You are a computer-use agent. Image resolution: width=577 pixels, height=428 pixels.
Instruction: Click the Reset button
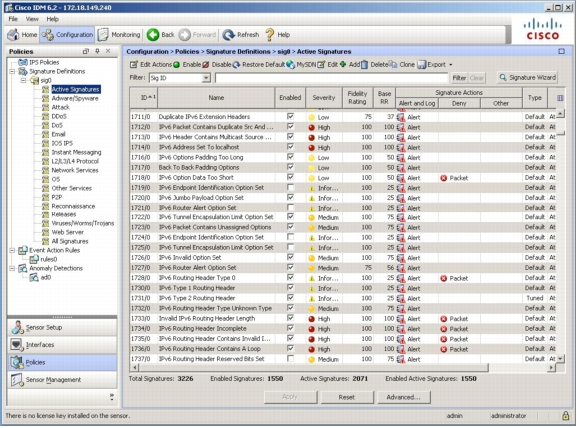click(x=347, y=397)
